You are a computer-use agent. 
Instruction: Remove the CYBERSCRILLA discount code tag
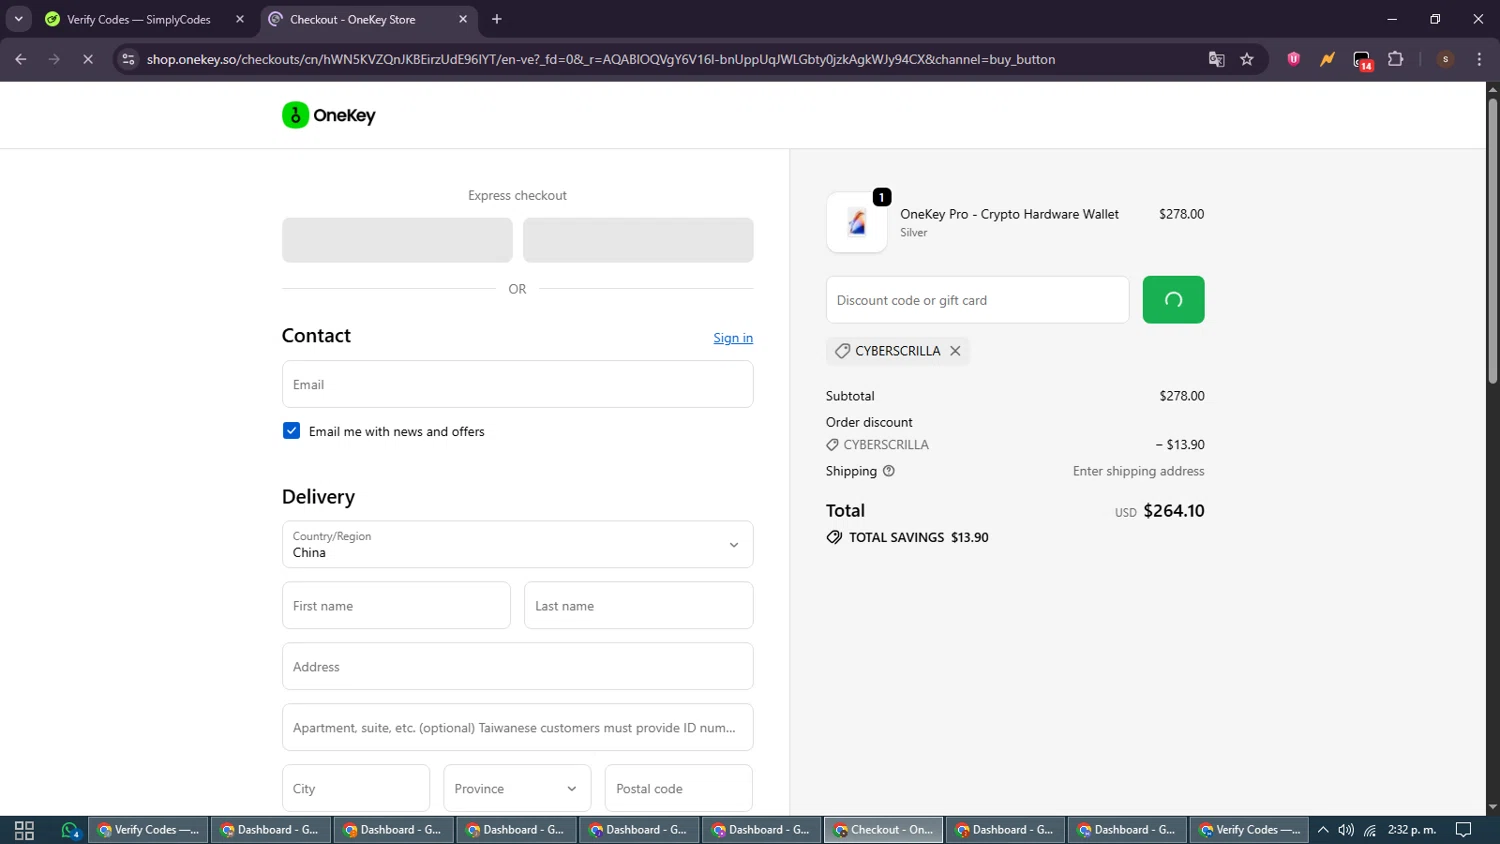point(955,351)
